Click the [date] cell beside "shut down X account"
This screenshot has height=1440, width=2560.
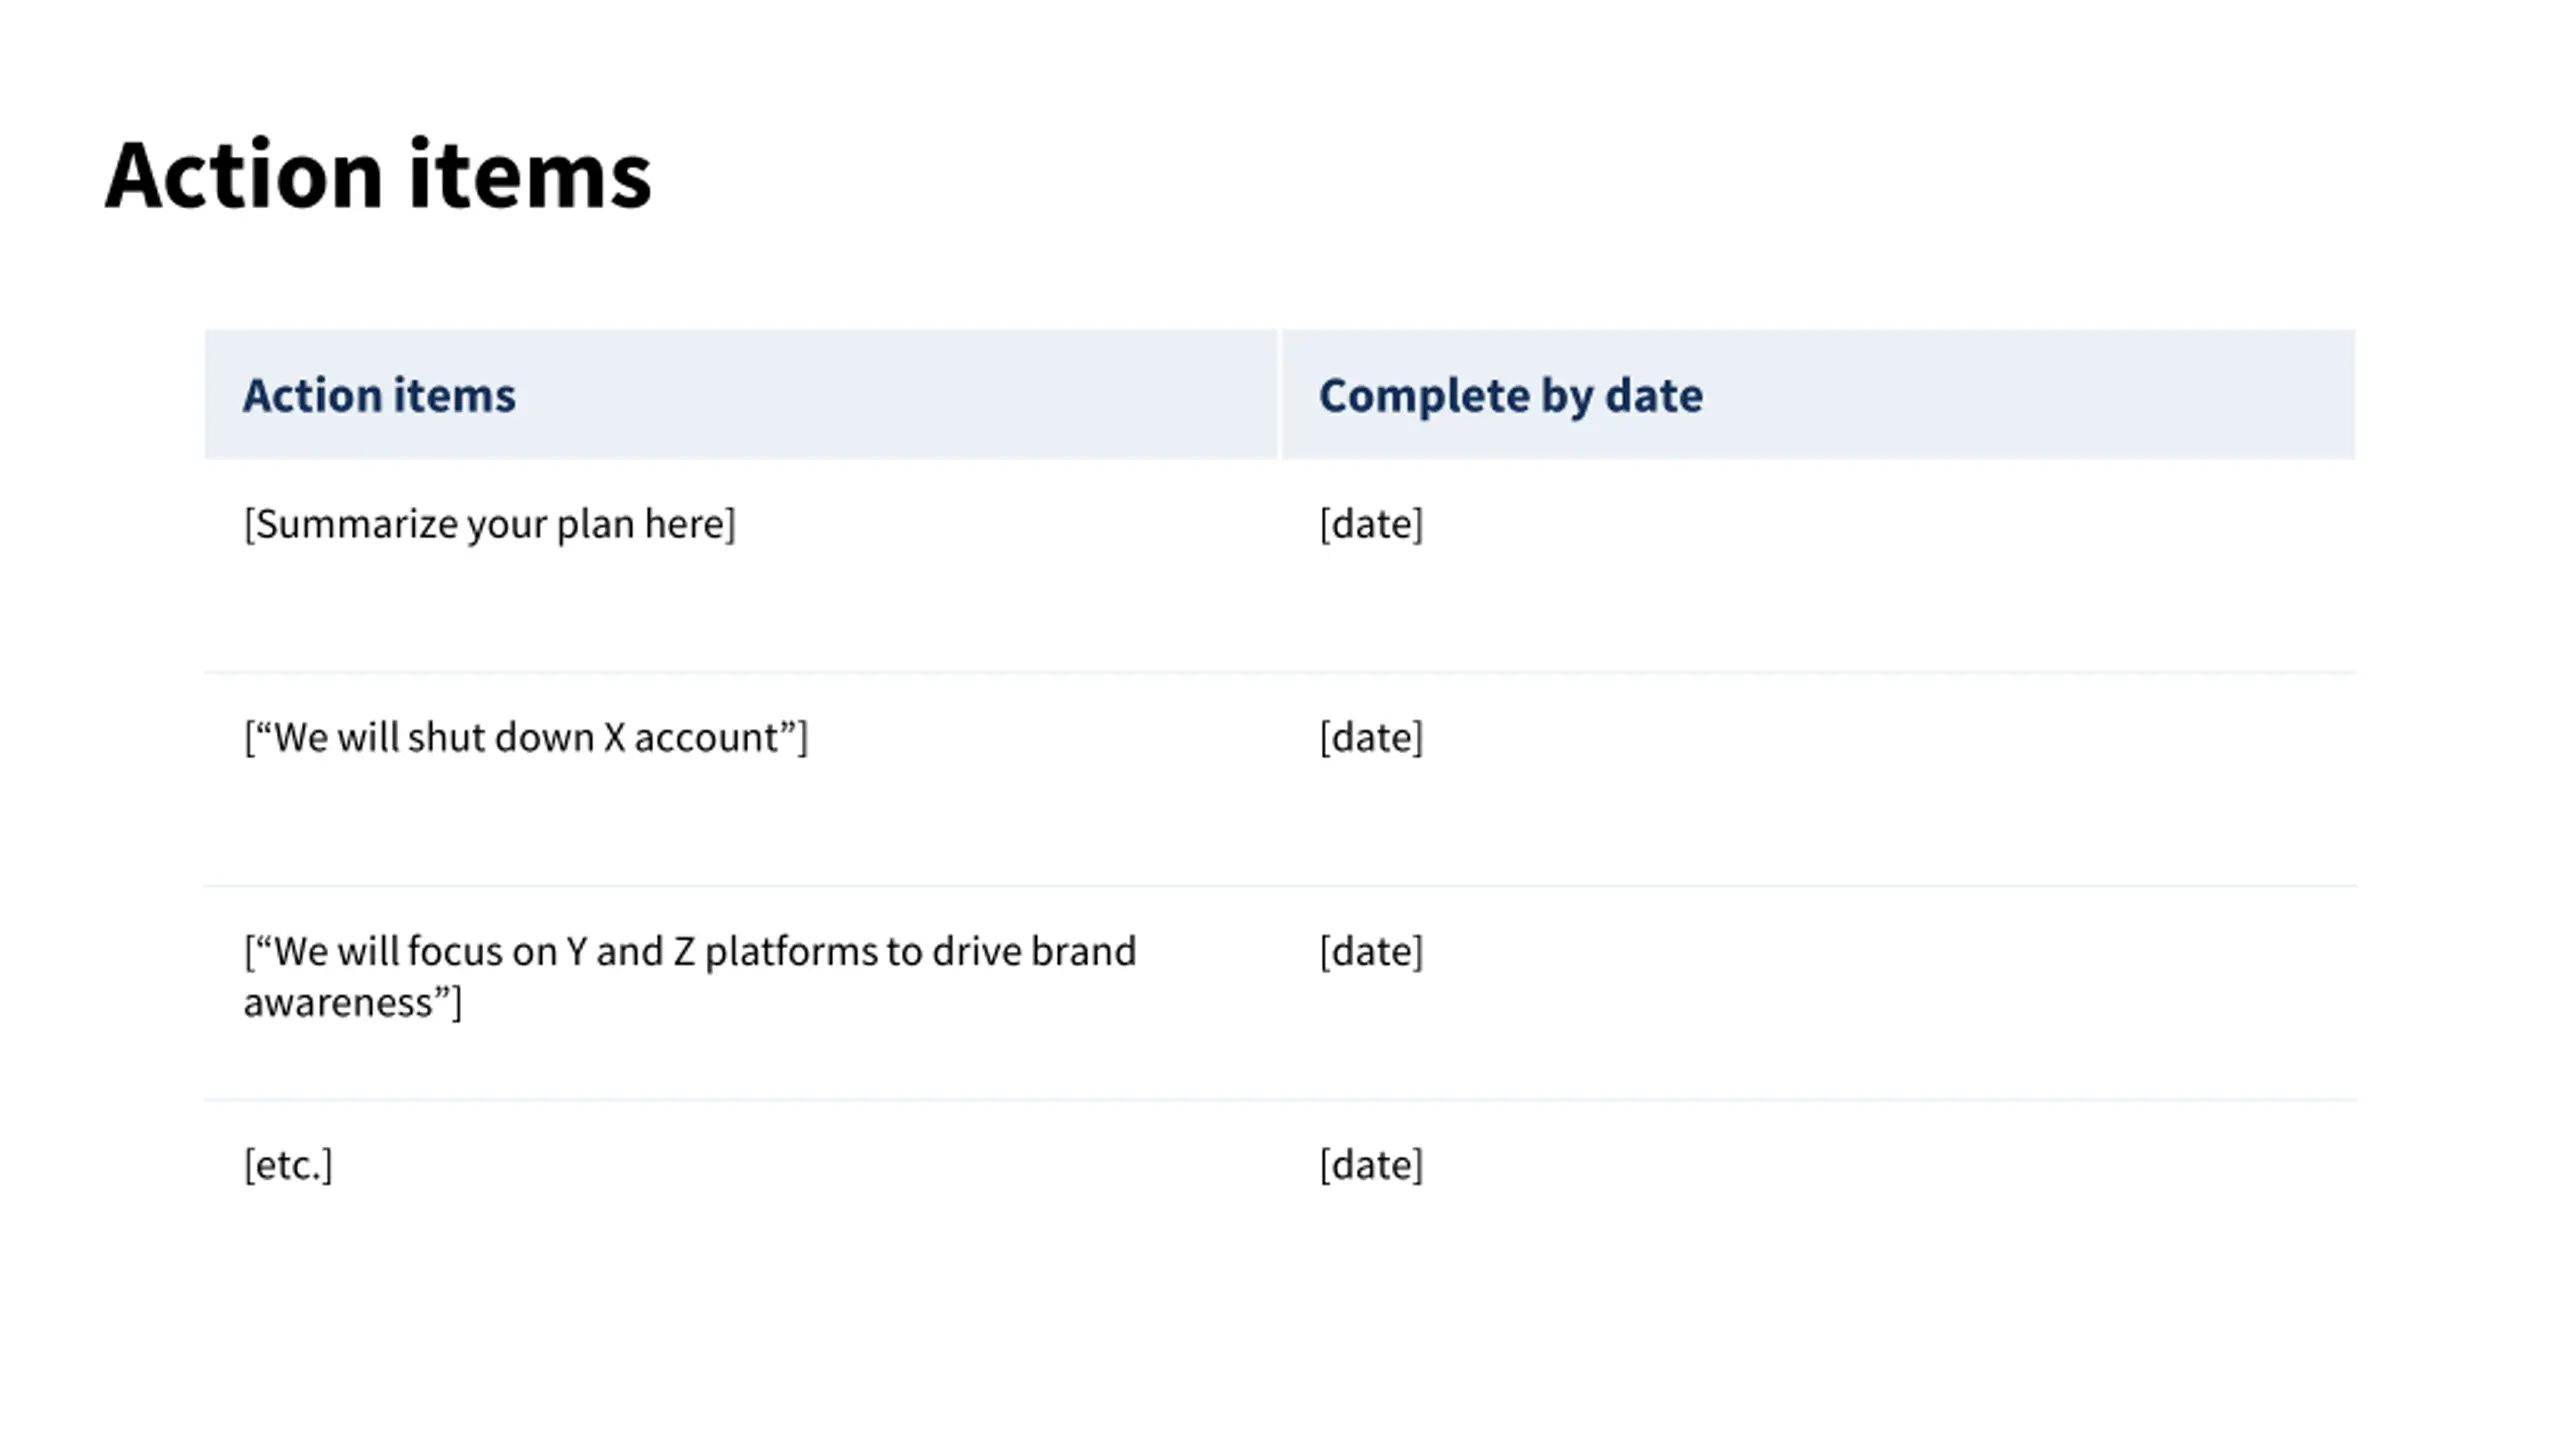point(1818,779)
